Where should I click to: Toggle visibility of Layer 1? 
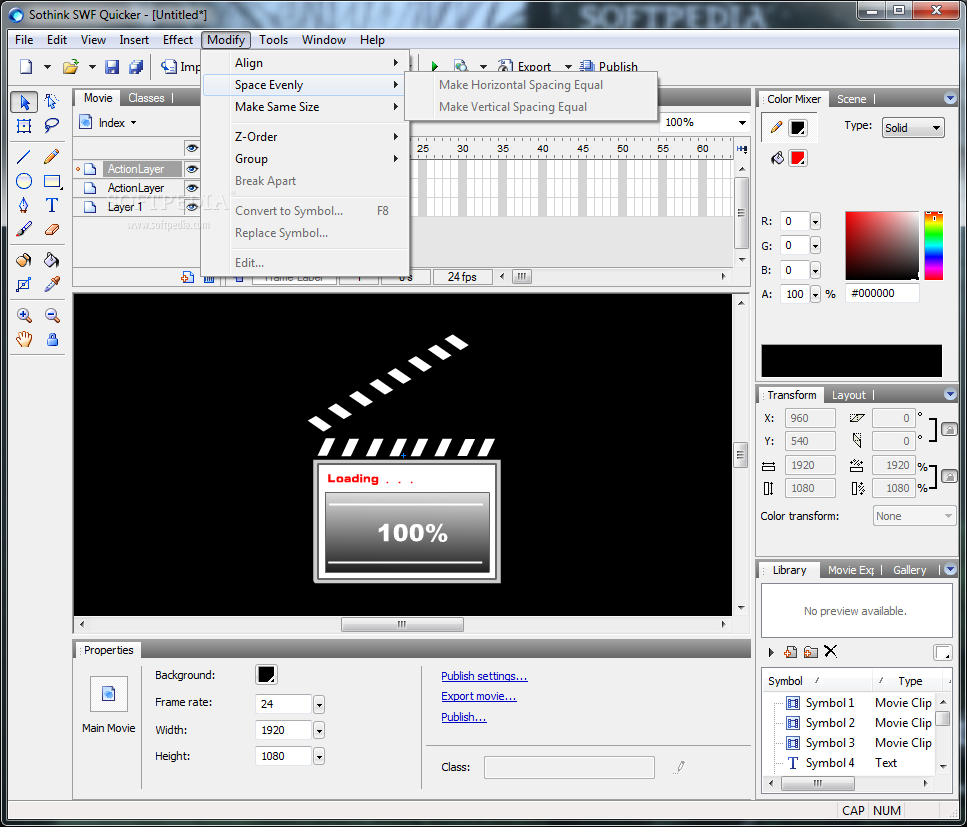[x=192, y=207]
